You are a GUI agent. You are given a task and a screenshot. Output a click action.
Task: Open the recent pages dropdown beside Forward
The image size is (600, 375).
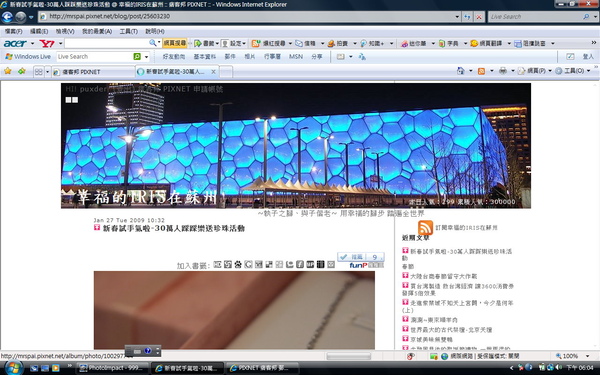tap(31, 17)
